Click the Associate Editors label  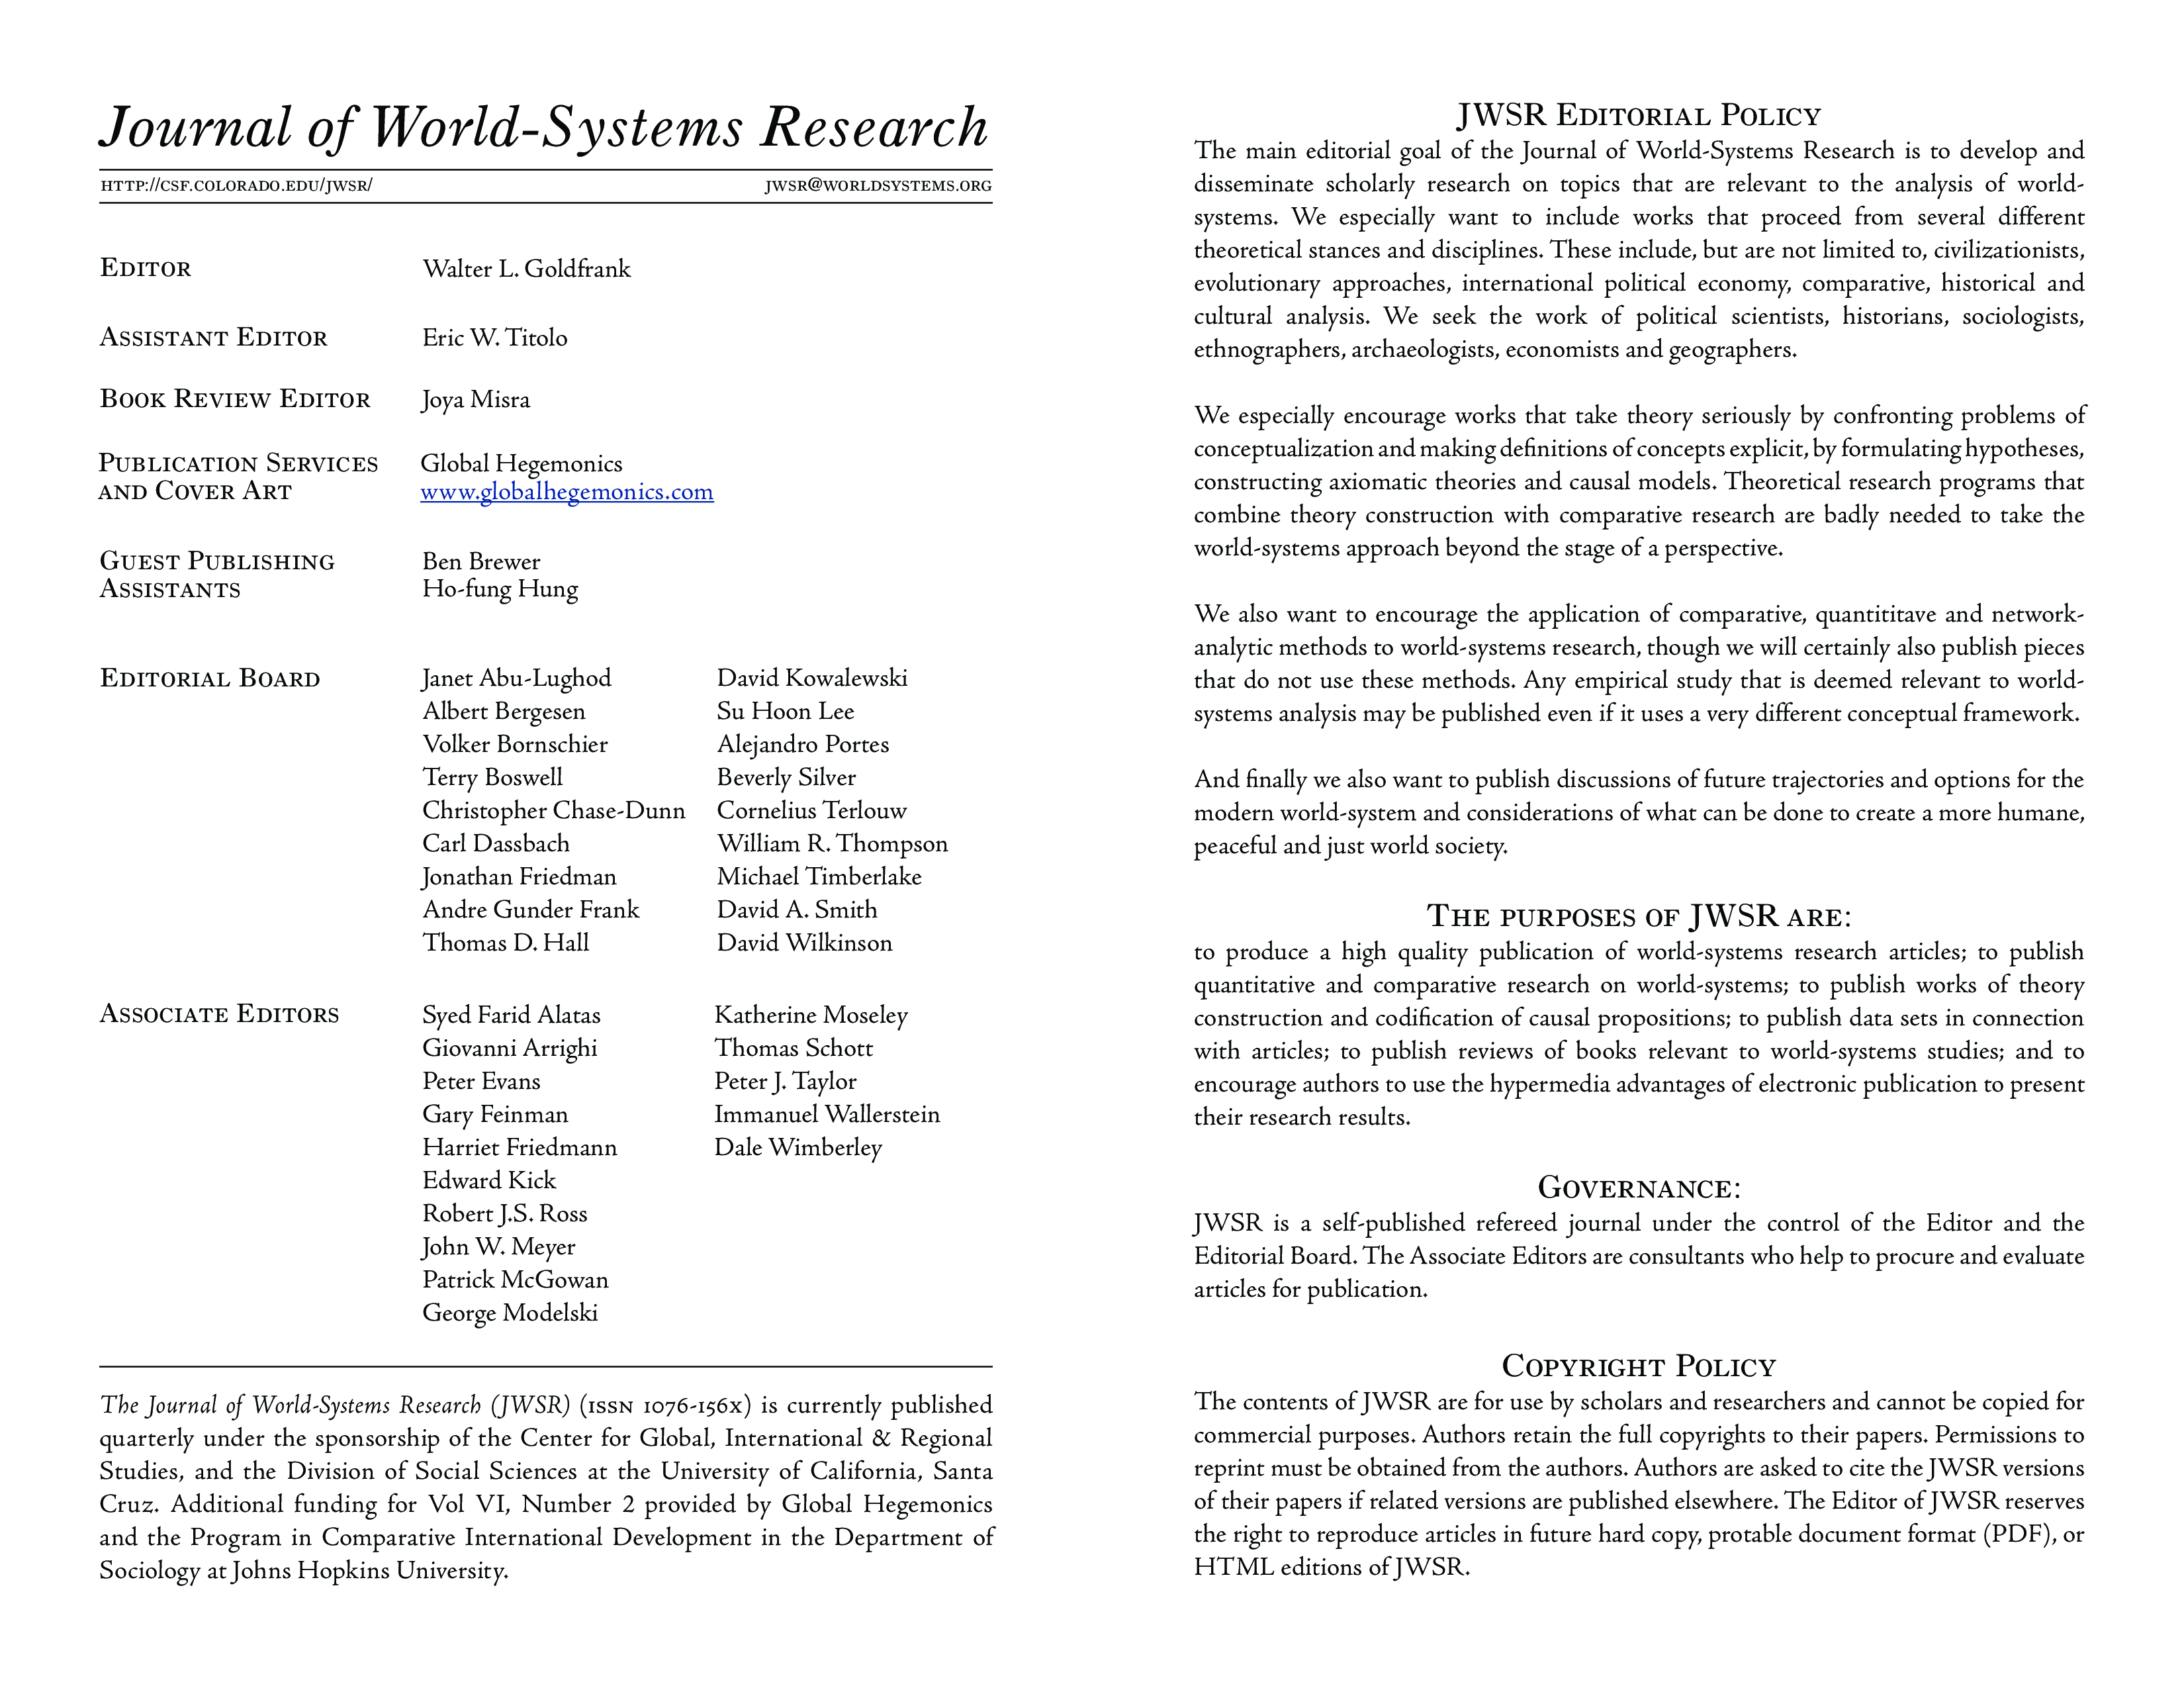[219, 1014]
